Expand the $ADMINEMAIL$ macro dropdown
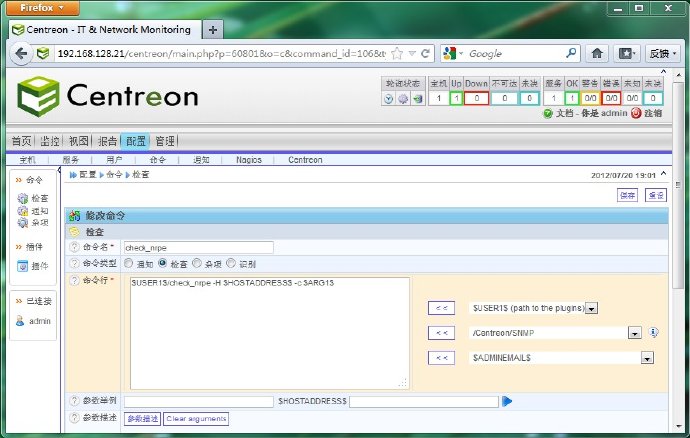 point(647,358)
